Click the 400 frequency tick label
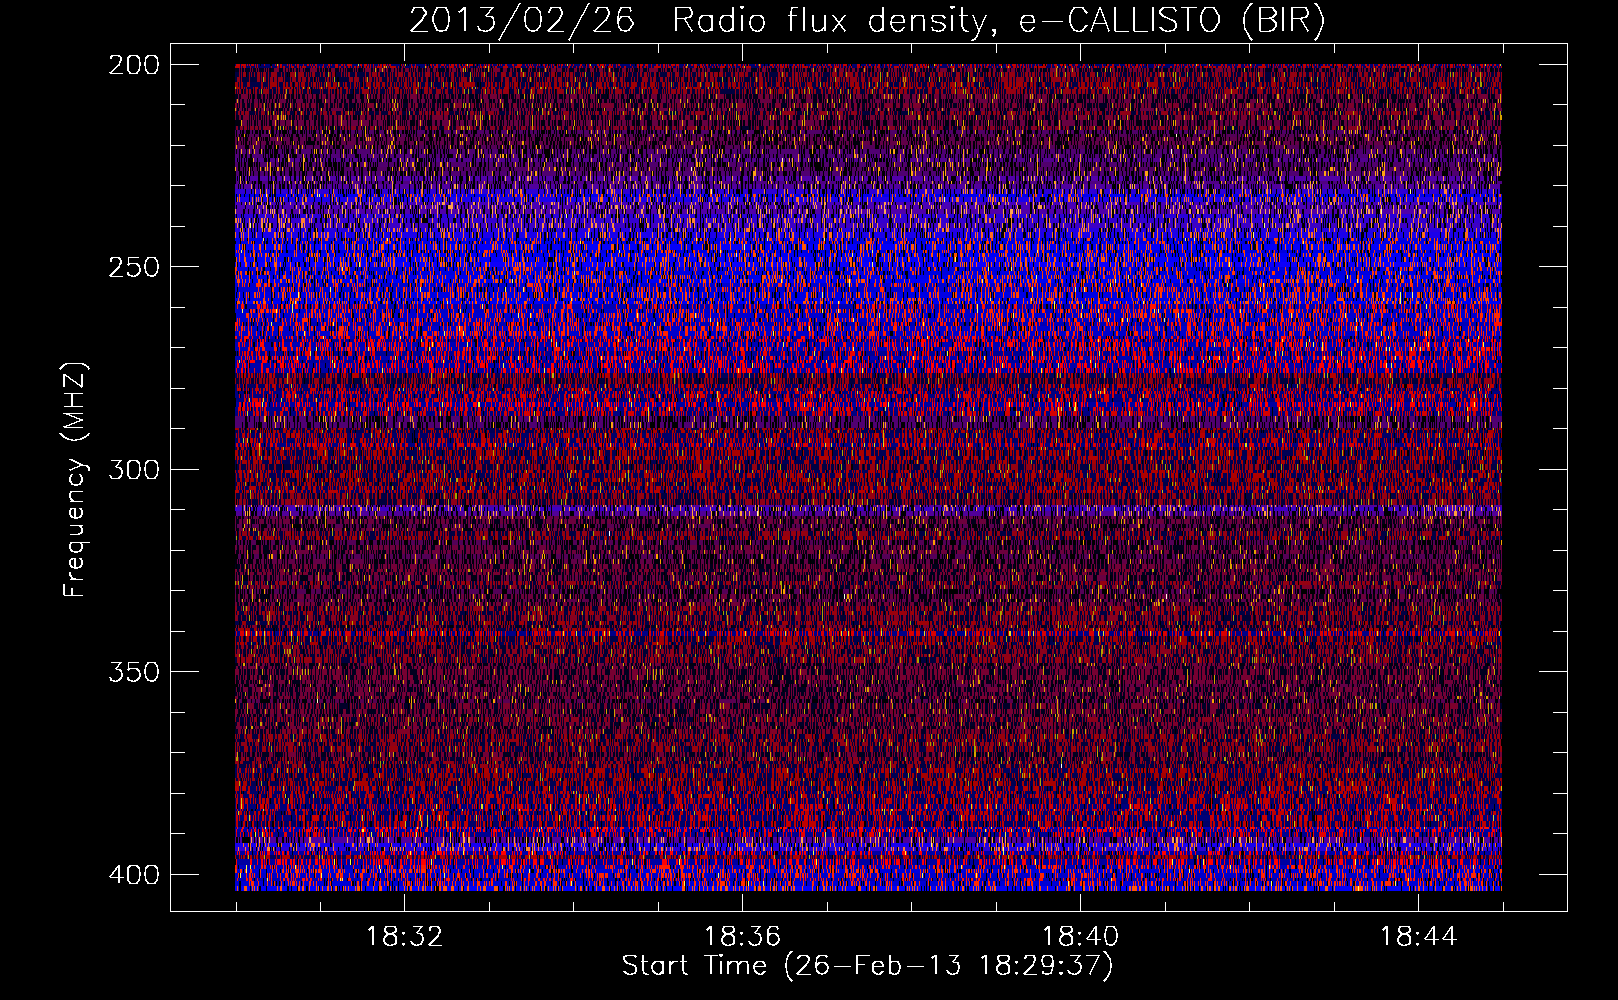Image resolution: width=1618 pixels, height=1000 pixels. [x=133, y=874]
